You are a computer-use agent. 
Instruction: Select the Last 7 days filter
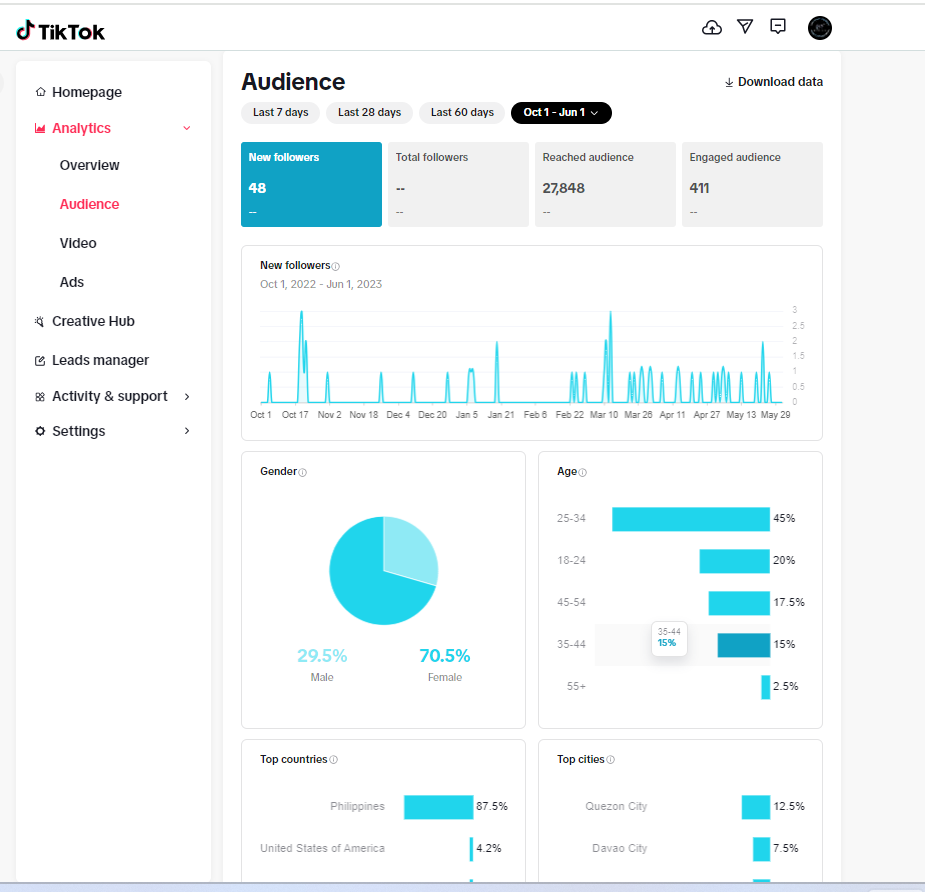click(x=280, y=113)
